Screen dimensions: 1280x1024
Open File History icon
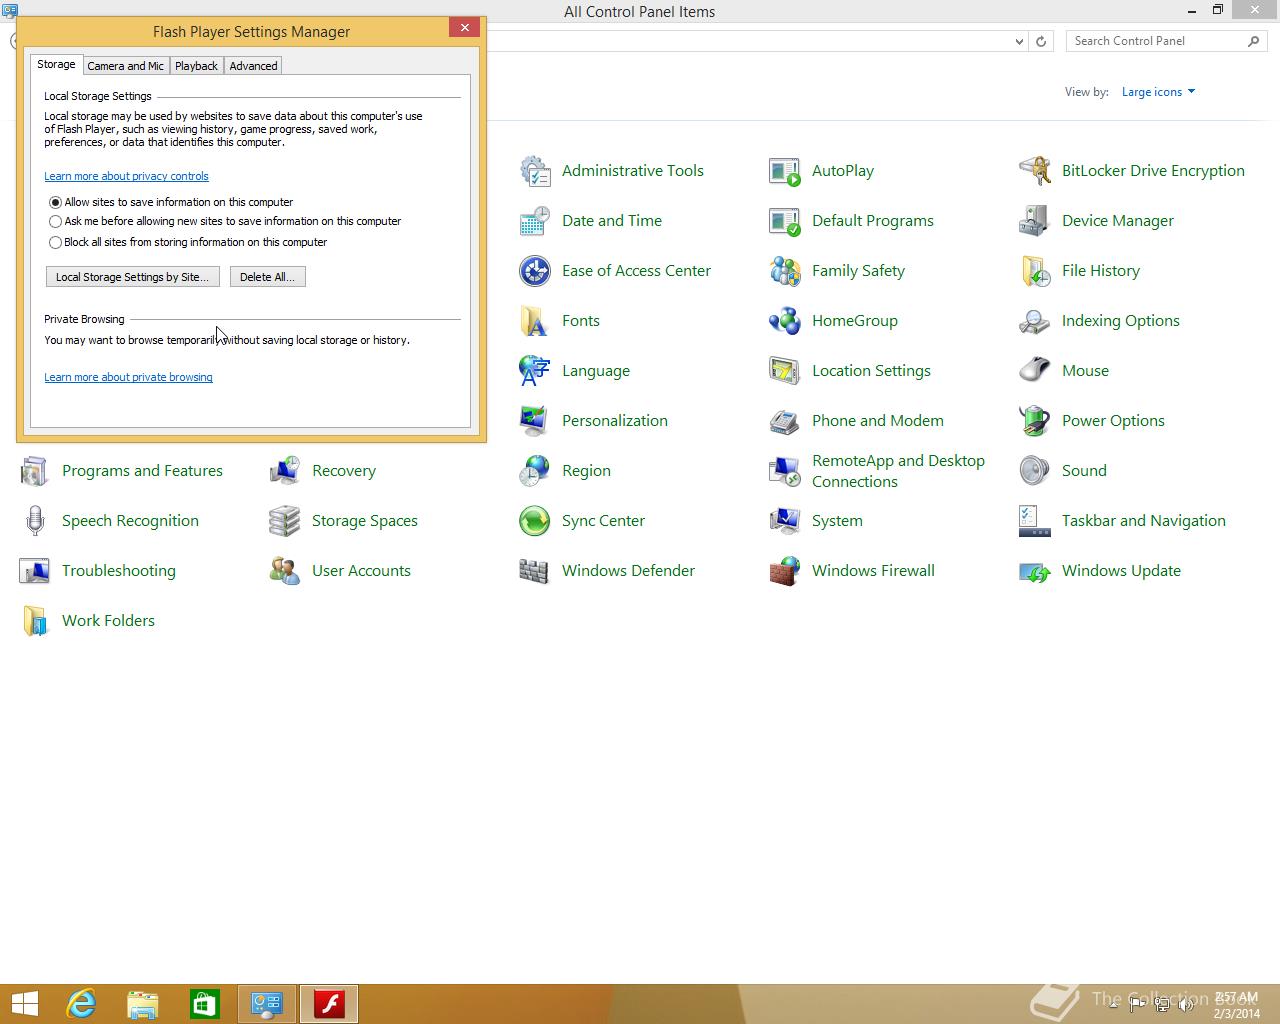1035,271
